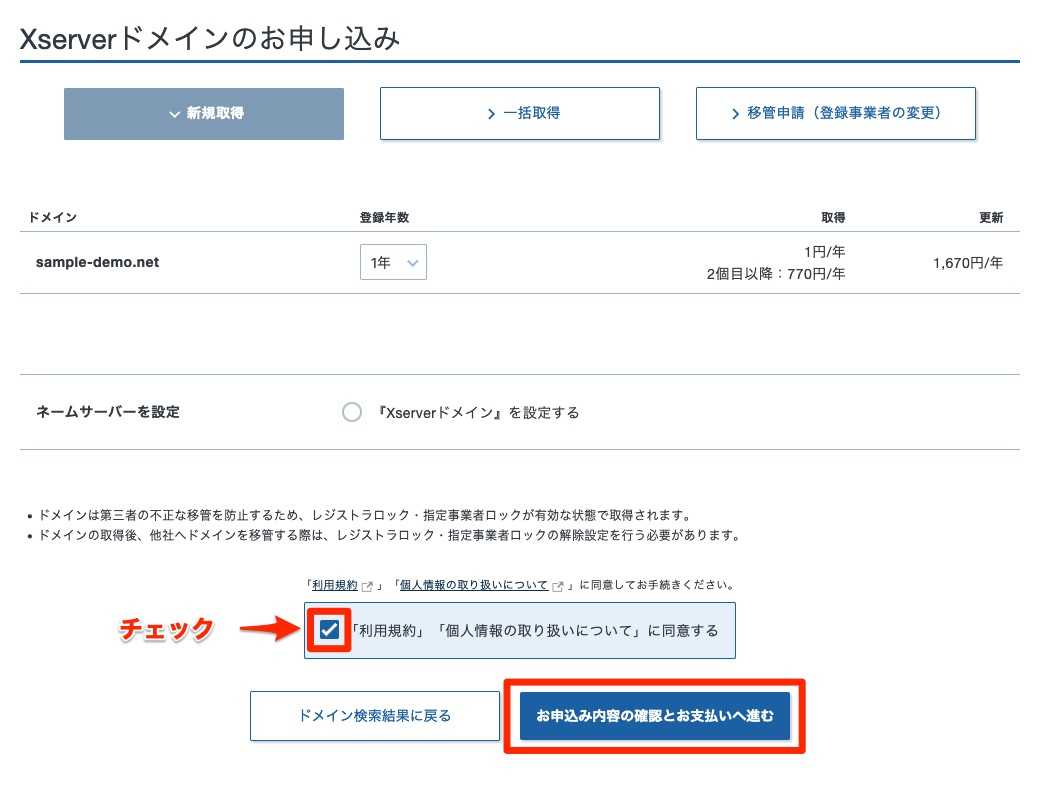Viewport: 1050px width, 788px height.
Task: Click the 『Xserverドメイン』を設定する label text
Action: click(478, 412)
